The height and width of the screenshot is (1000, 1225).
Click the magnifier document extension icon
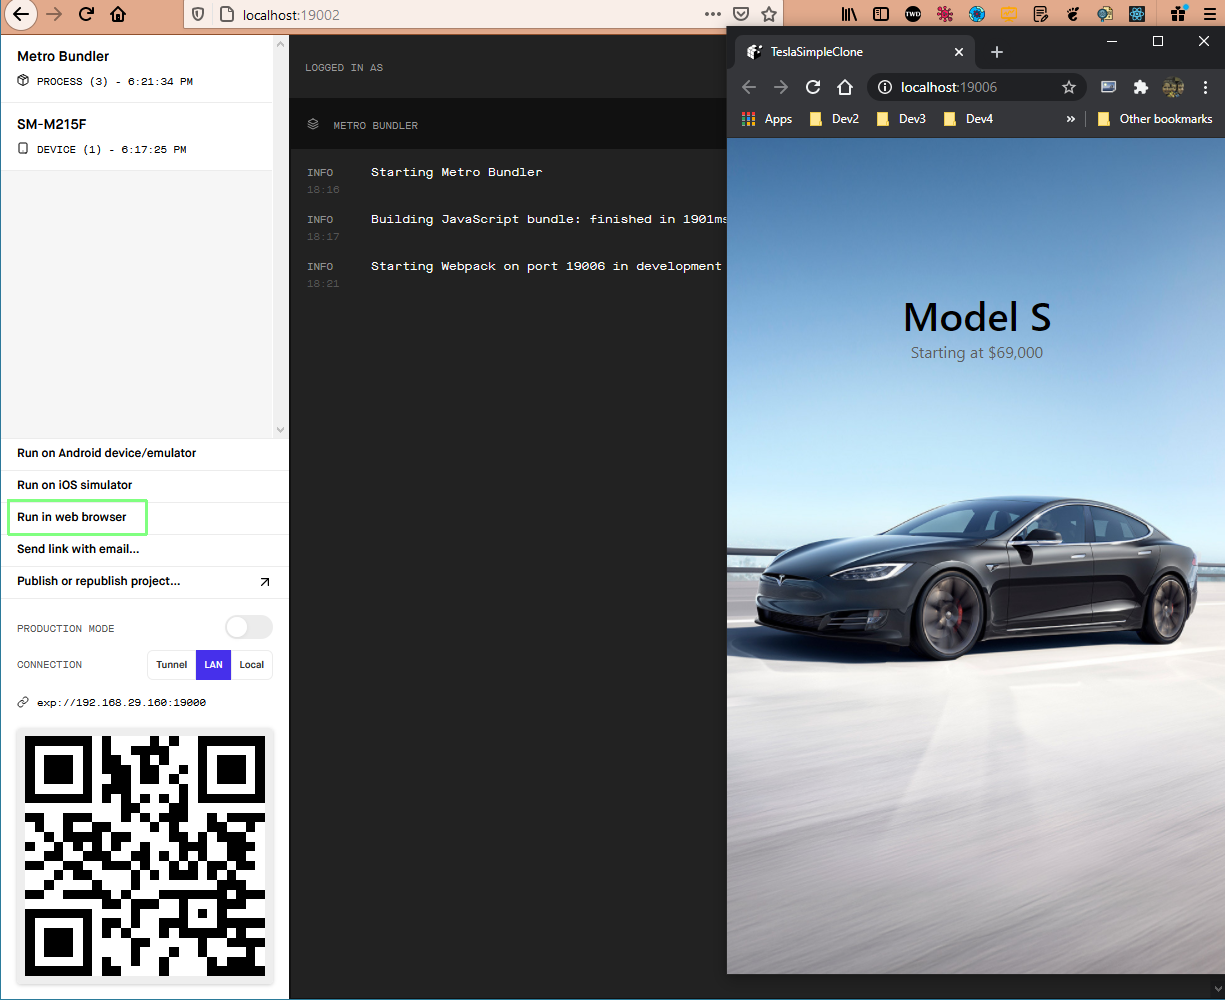click(1105, 14)
